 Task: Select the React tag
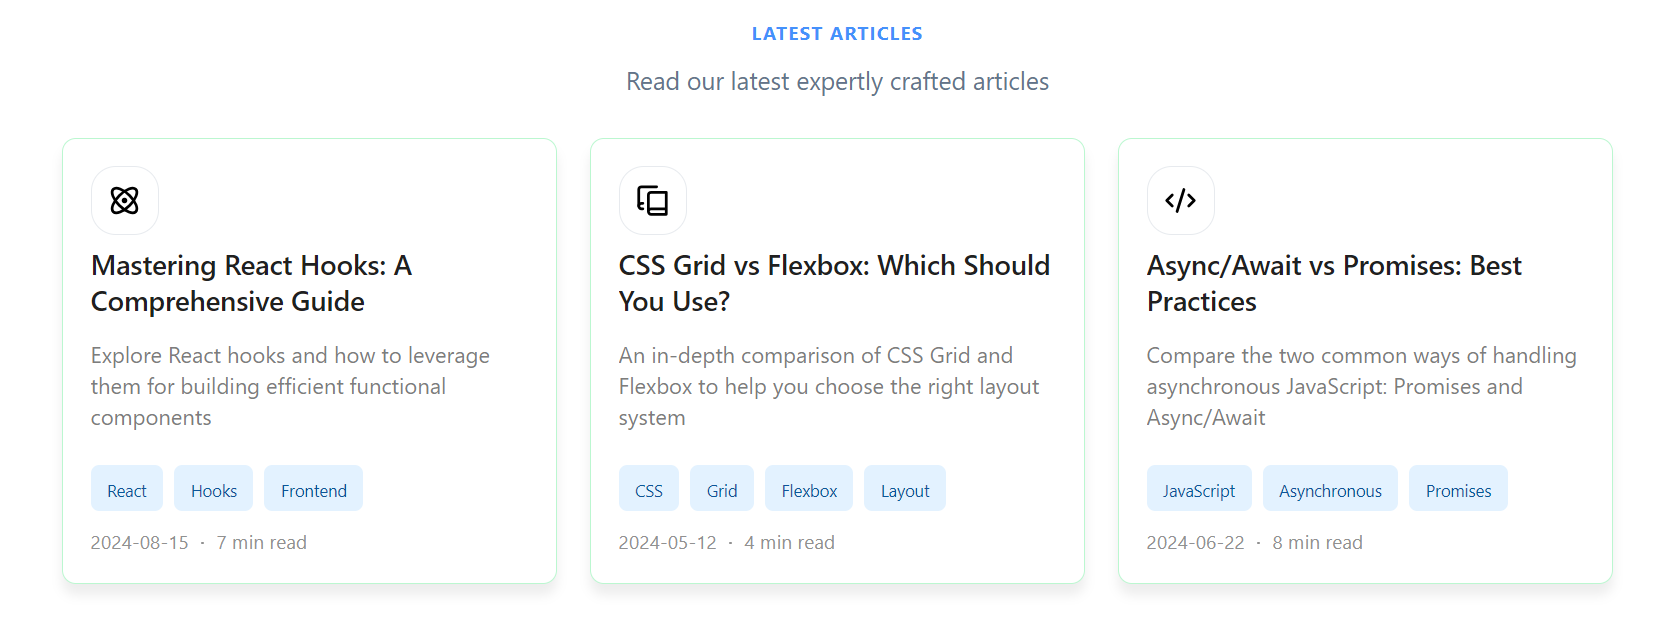pos(126,489)
